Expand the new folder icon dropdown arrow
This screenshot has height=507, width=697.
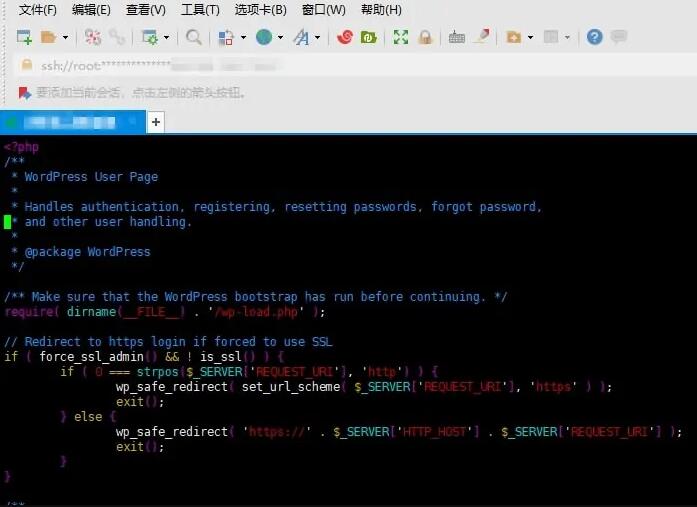pyautogui.click(x=530, y=37)
